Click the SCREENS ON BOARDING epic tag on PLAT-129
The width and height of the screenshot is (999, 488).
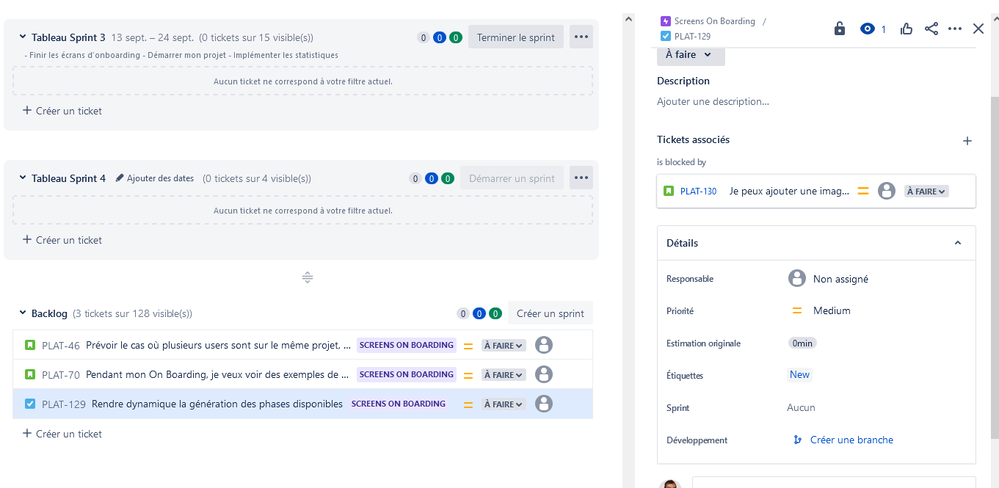coord(398,403)
